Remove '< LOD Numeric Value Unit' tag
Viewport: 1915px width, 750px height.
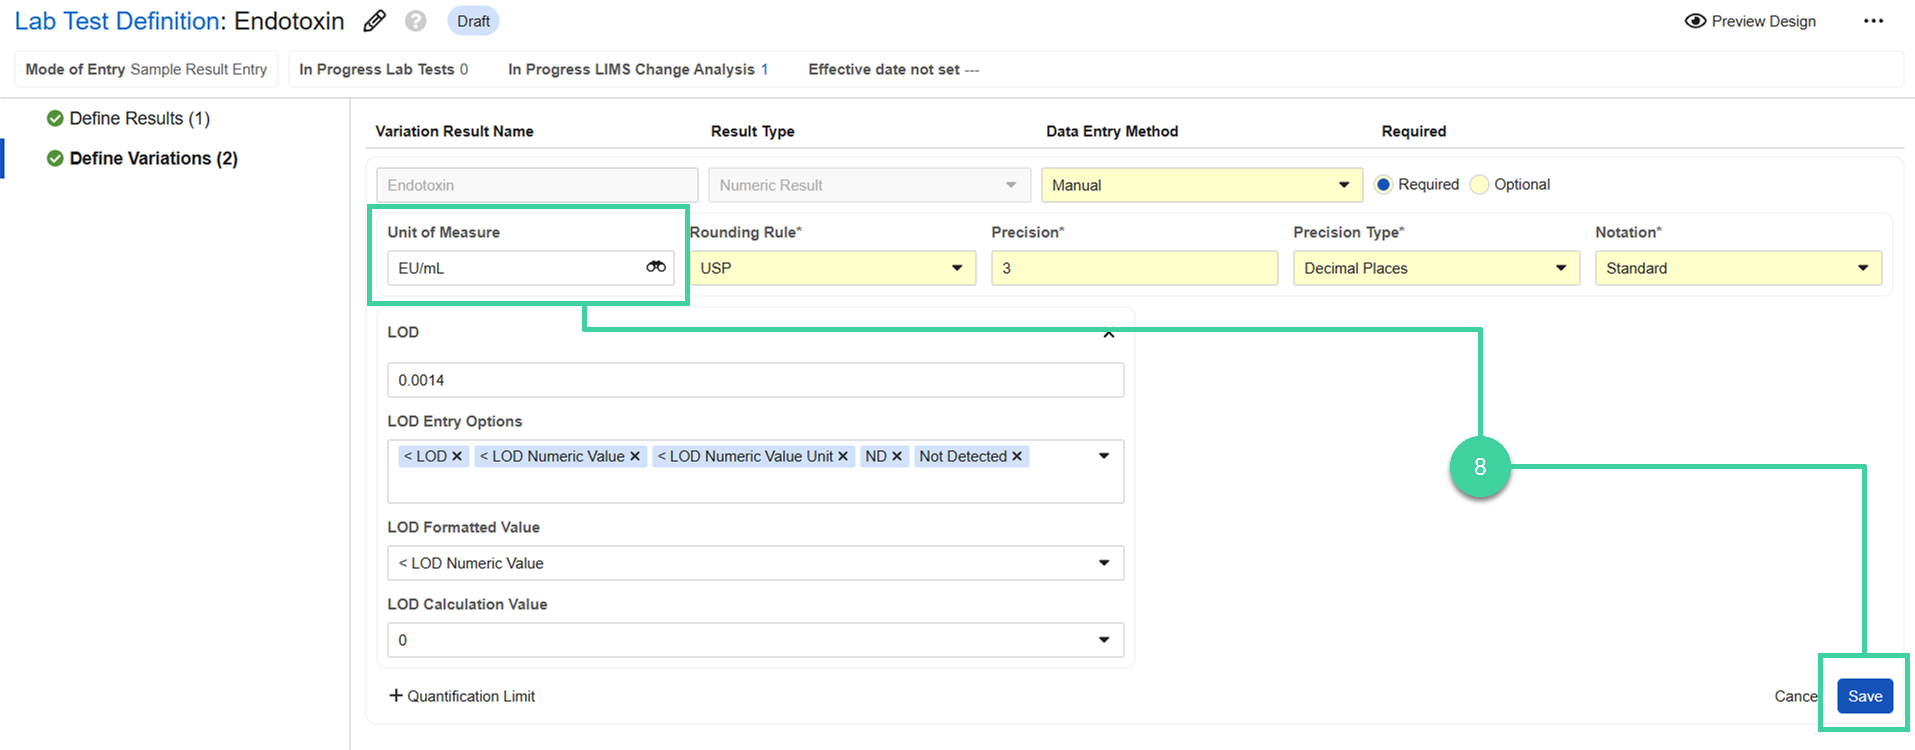(x=843, y=456)
